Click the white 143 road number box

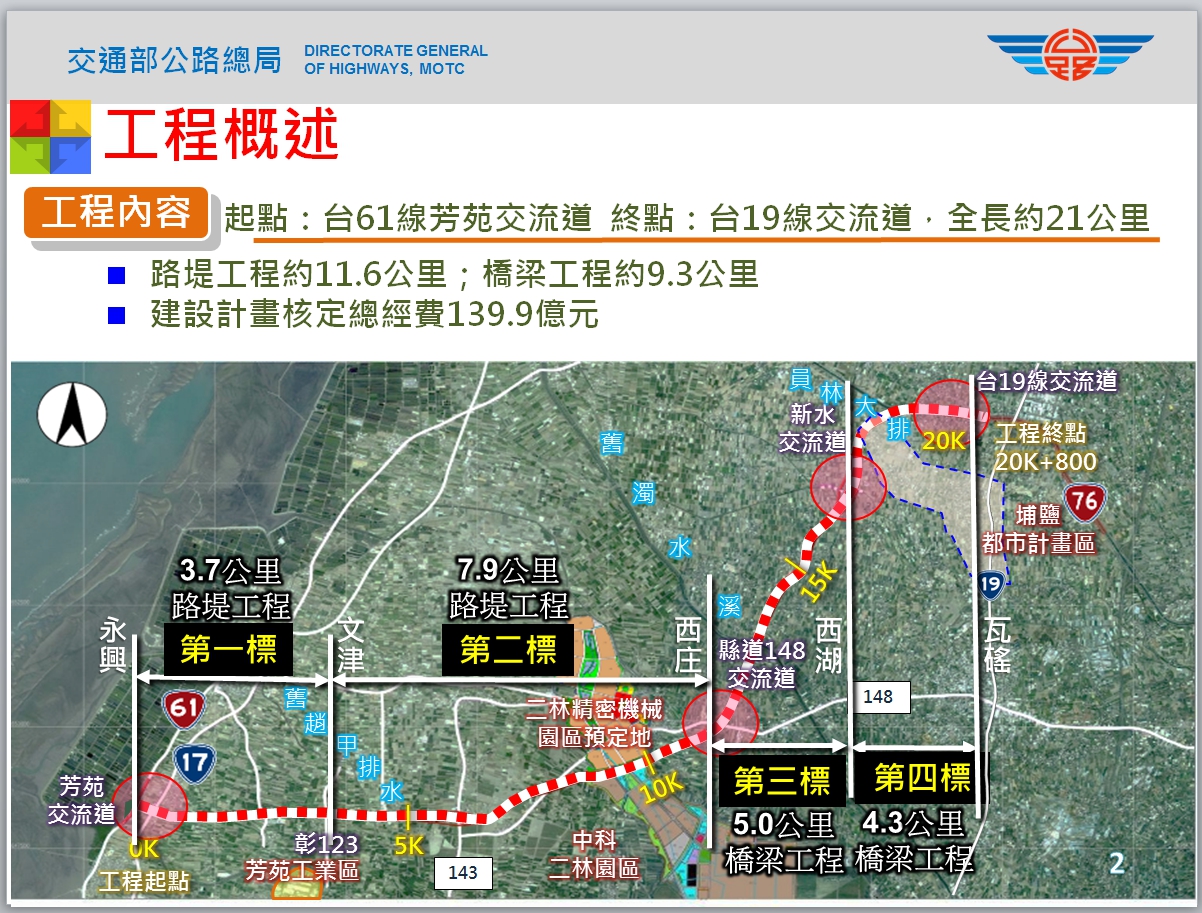click(x=463, y=873)
